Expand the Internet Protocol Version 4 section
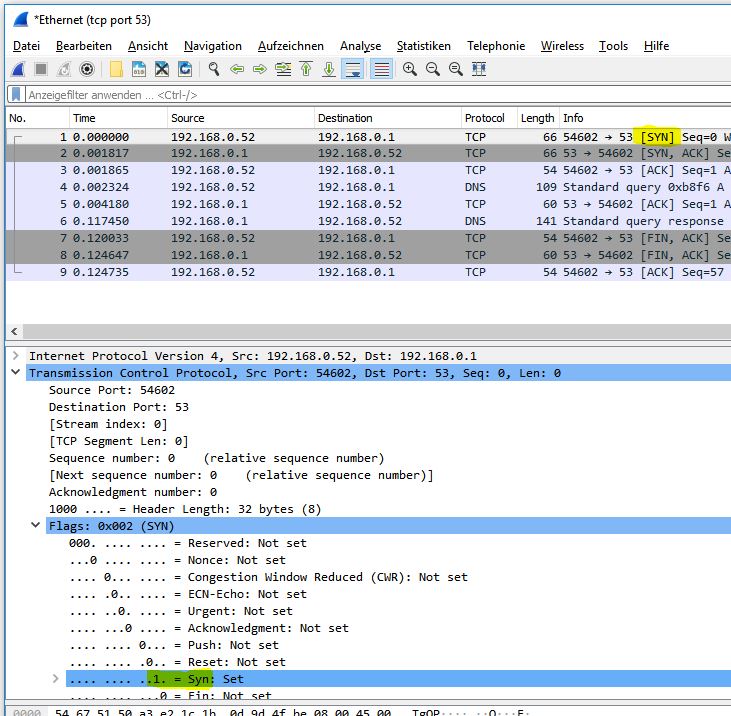 pyautogui.click(x=16, y=356)
